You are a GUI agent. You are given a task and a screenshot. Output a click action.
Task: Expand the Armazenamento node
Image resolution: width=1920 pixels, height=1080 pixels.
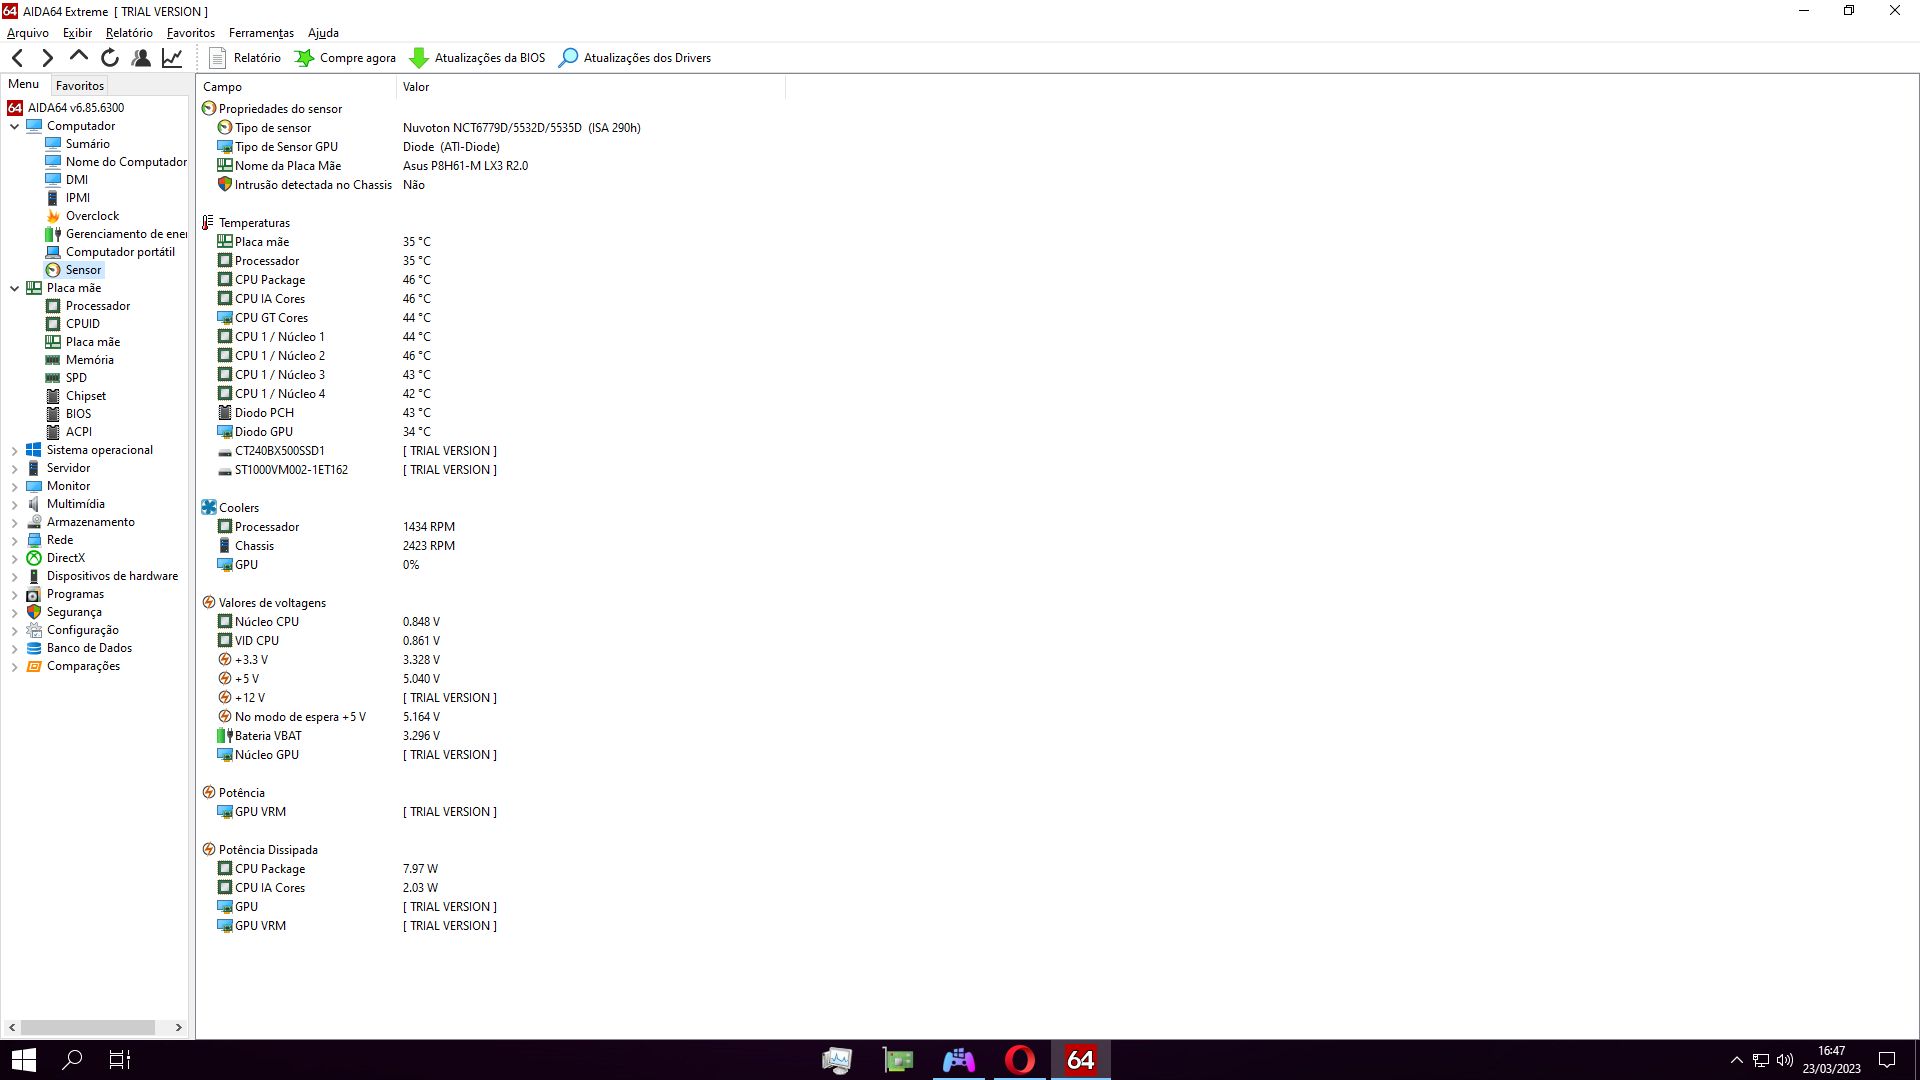[x=14, y=522]
